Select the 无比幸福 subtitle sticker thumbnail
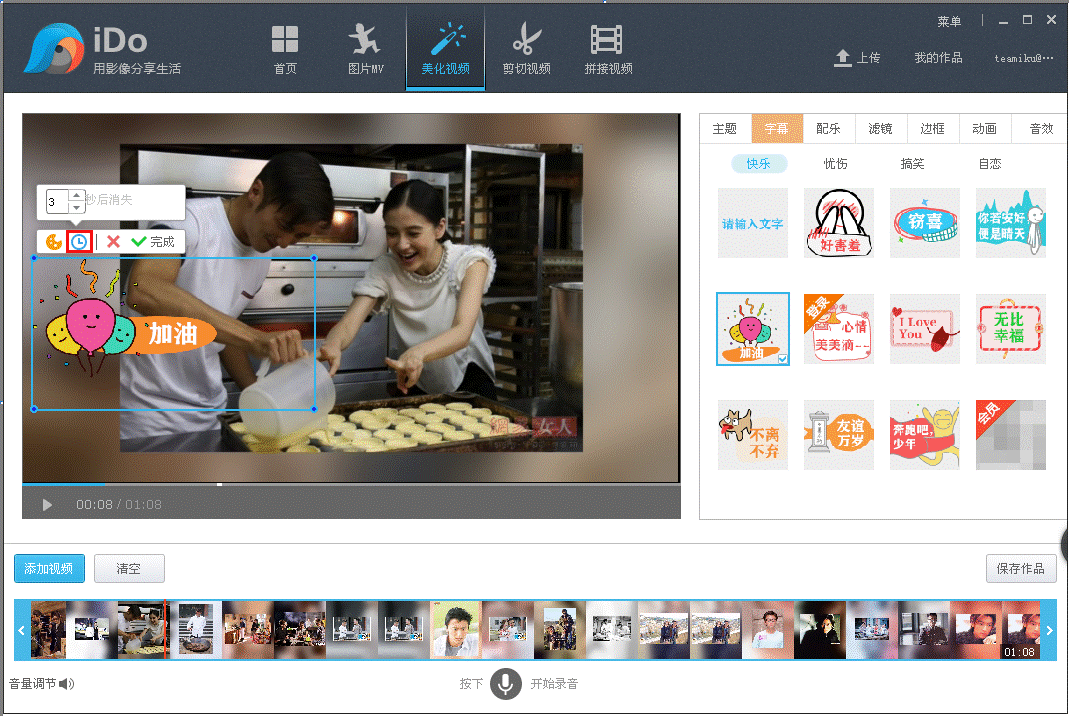The image size is (1069, 716). (1010, 329)
